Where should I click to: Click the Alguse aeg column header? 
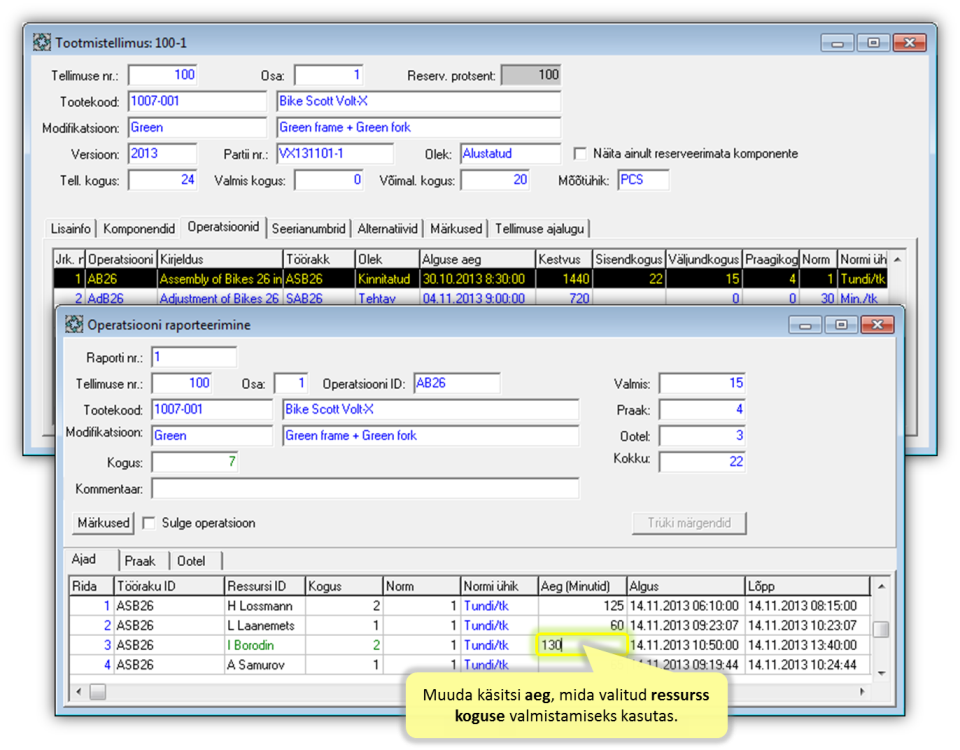[x=477, y=259]
